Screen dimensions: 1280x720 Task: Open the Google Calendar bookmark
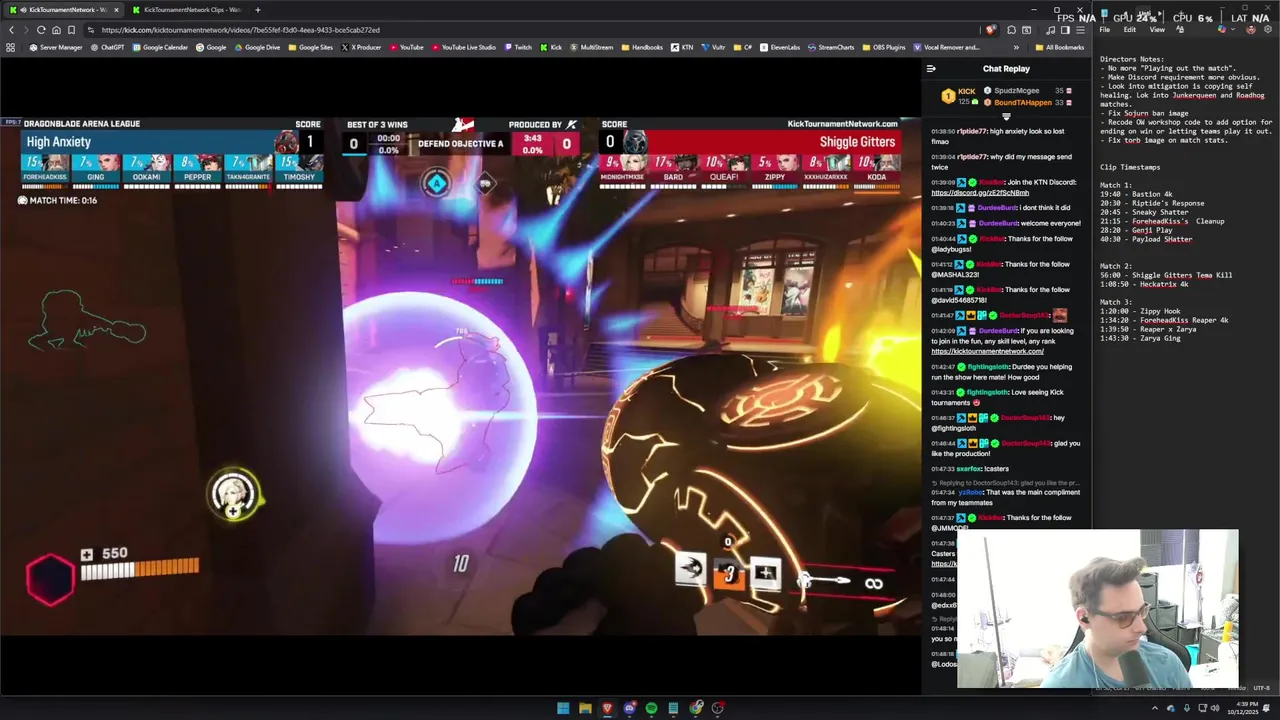(161, 47)
